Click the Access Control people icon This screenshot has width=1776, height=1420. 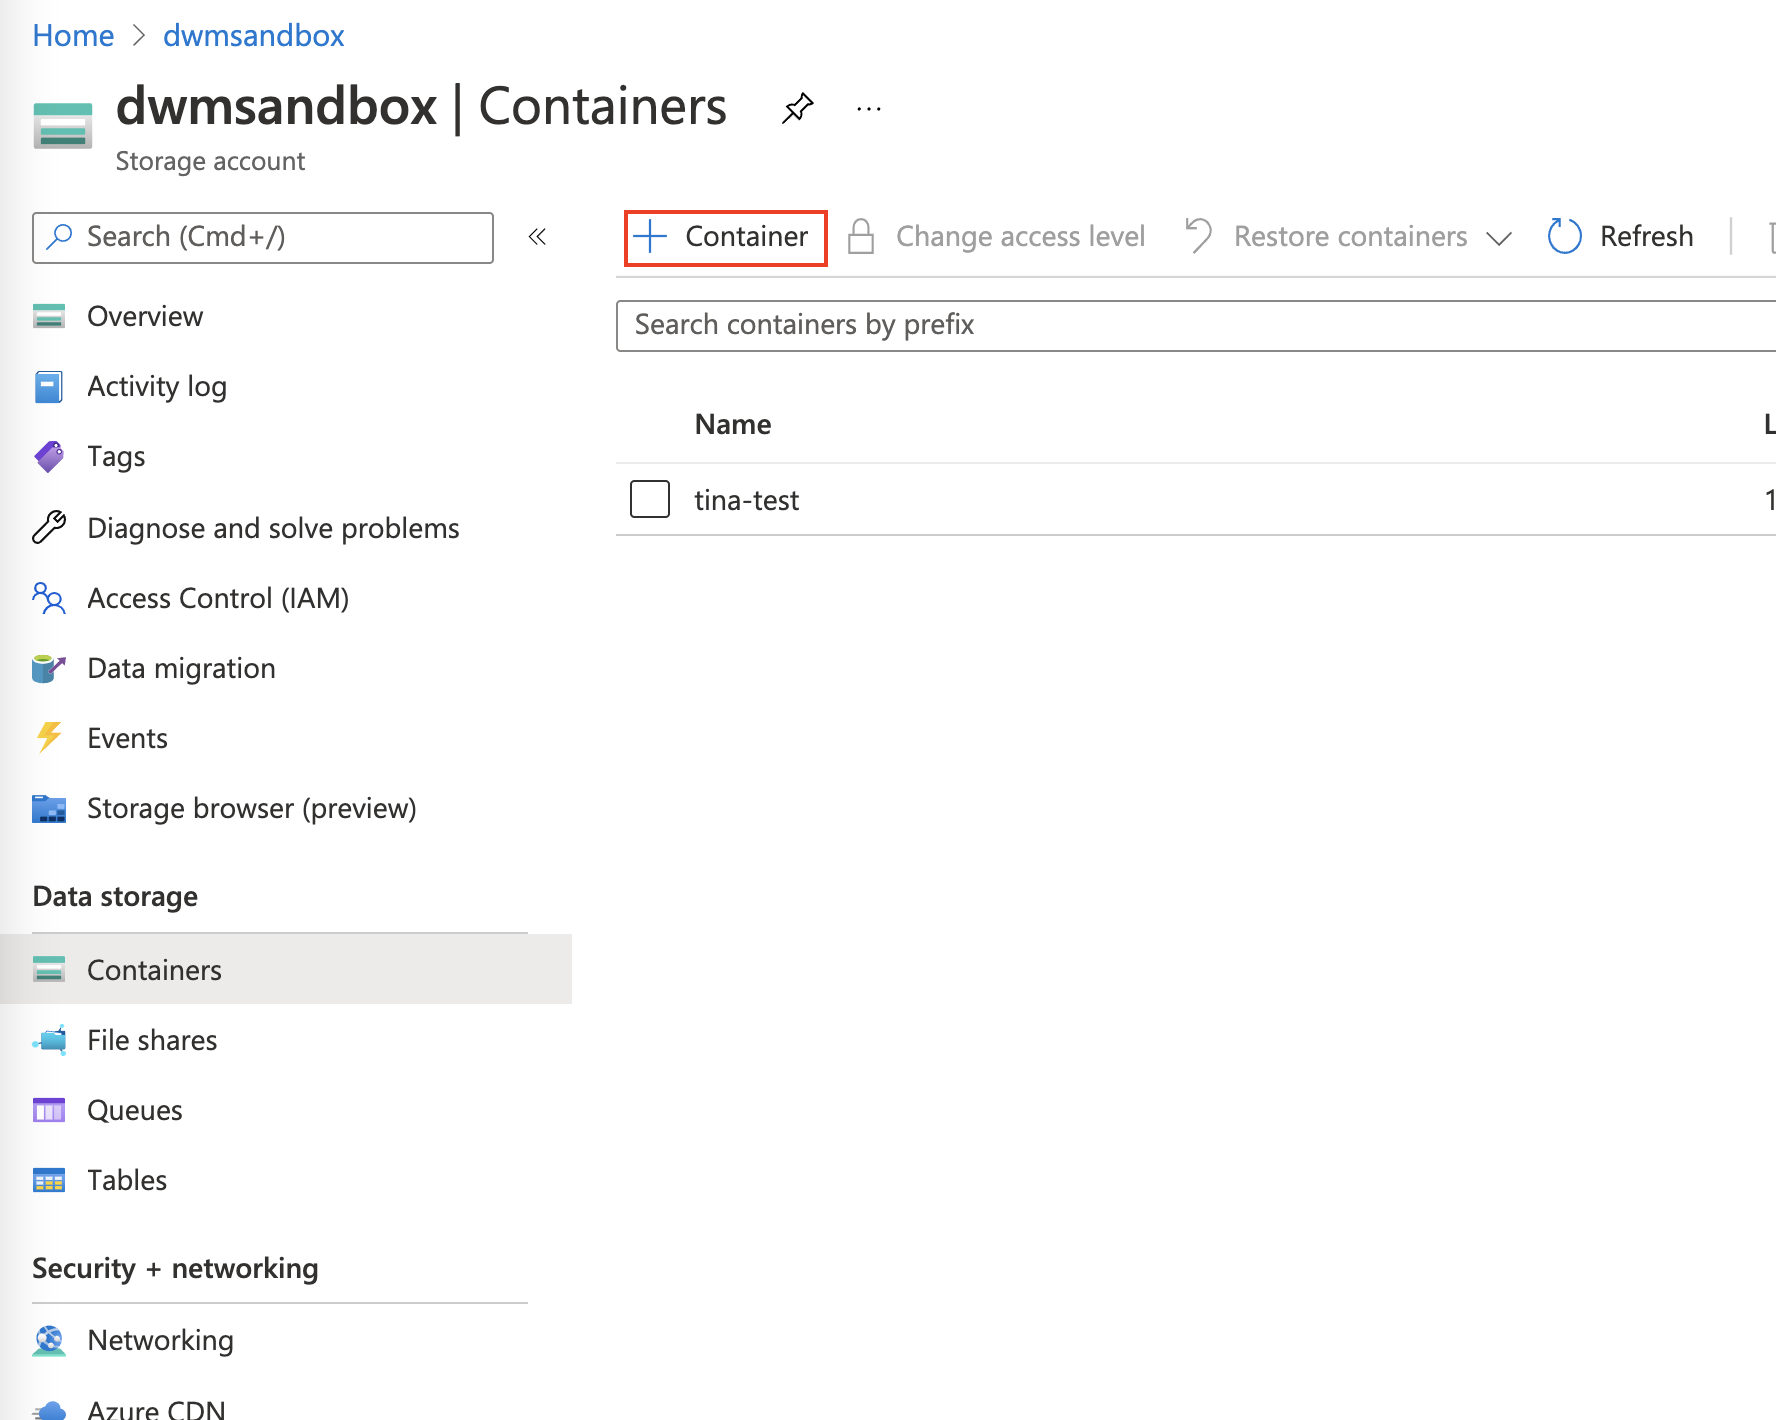49,598
